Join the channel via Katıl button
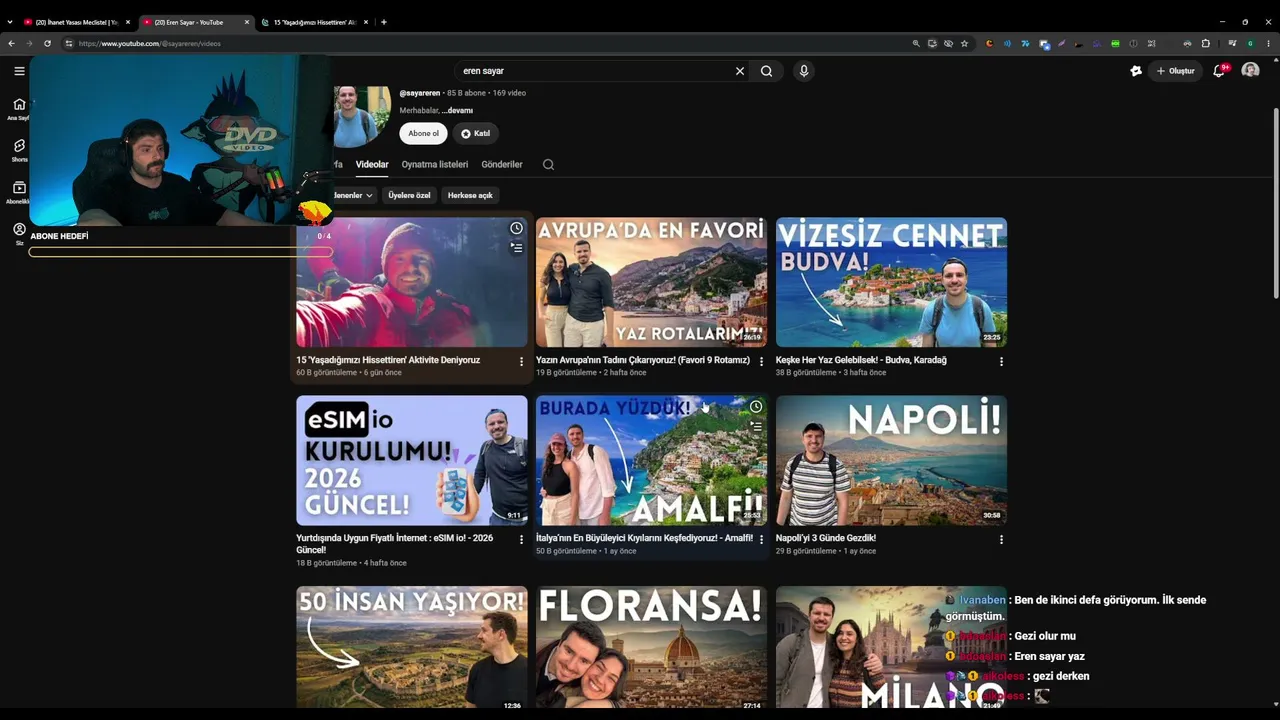1280x720 pixels. tap(475, 133)
